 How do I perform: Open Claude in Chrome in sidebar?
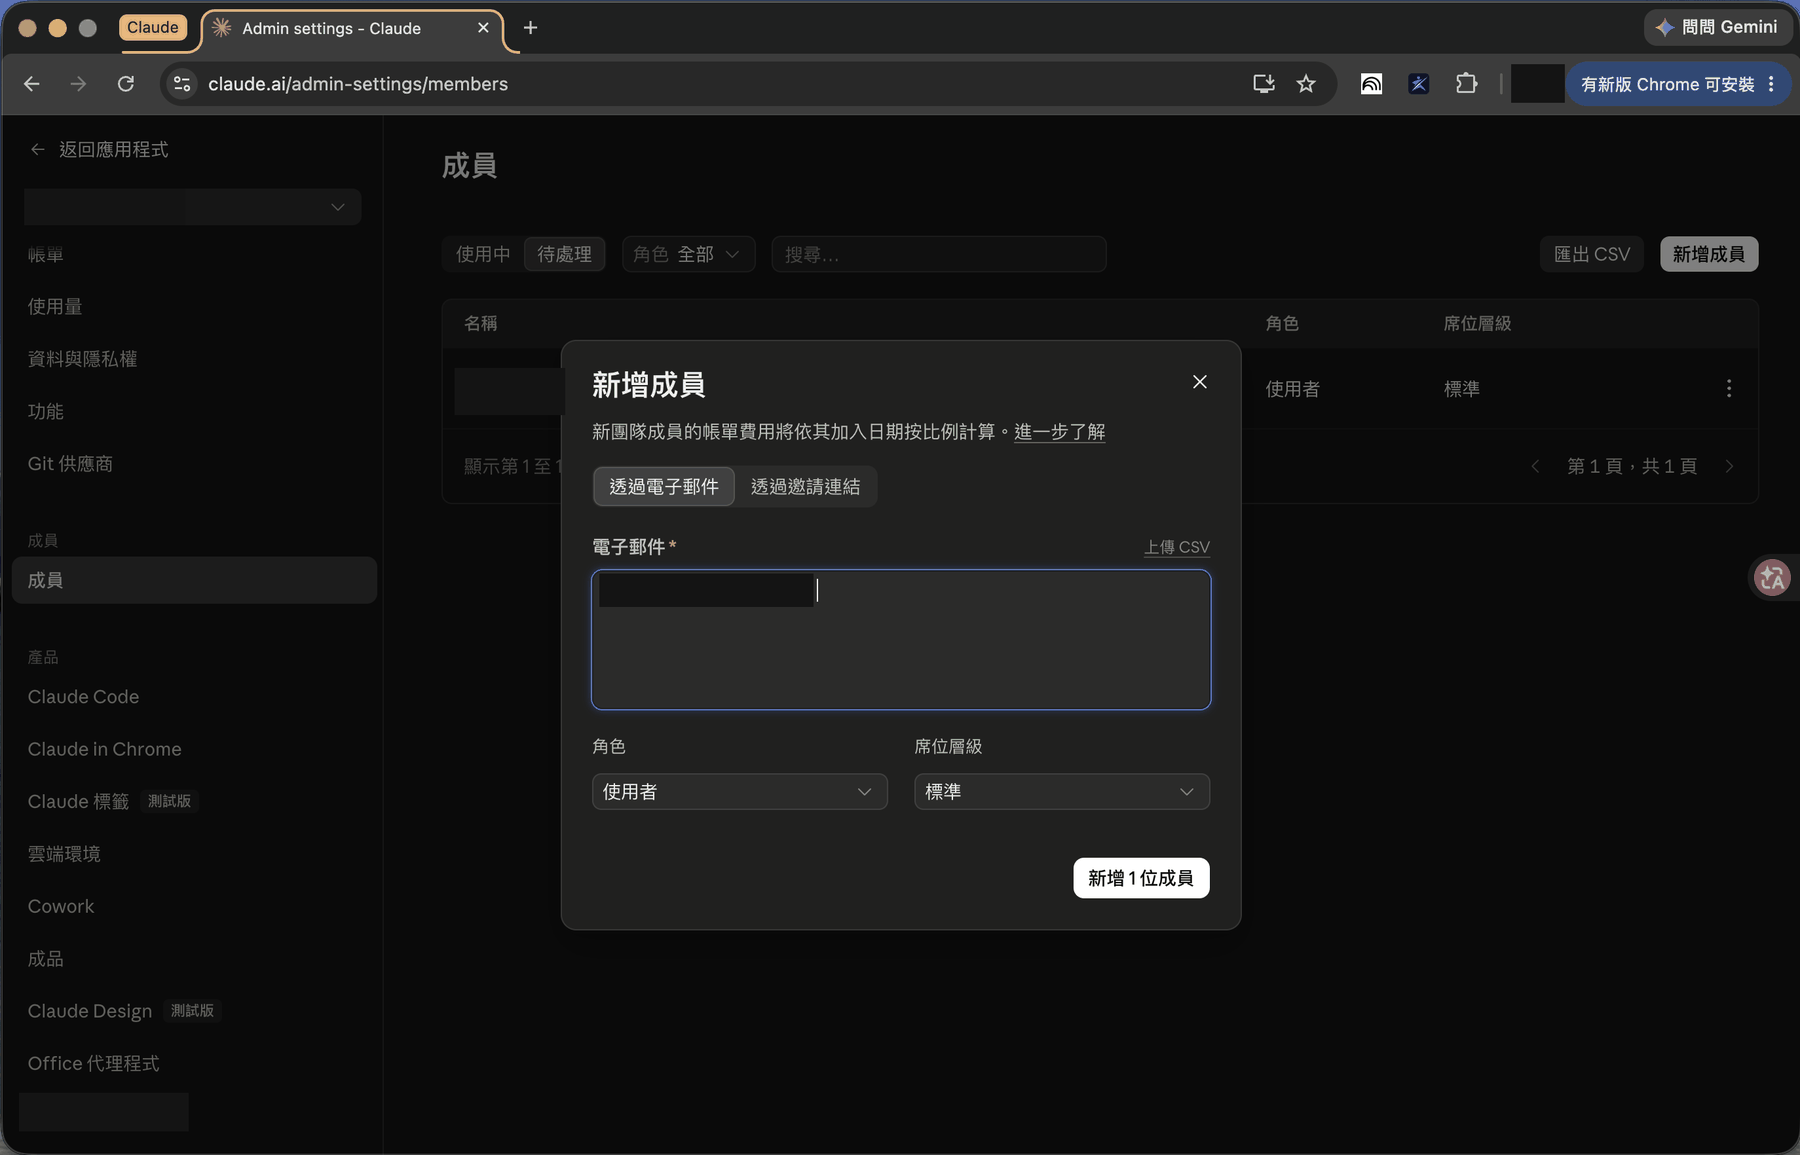click(x=105, y=749)
